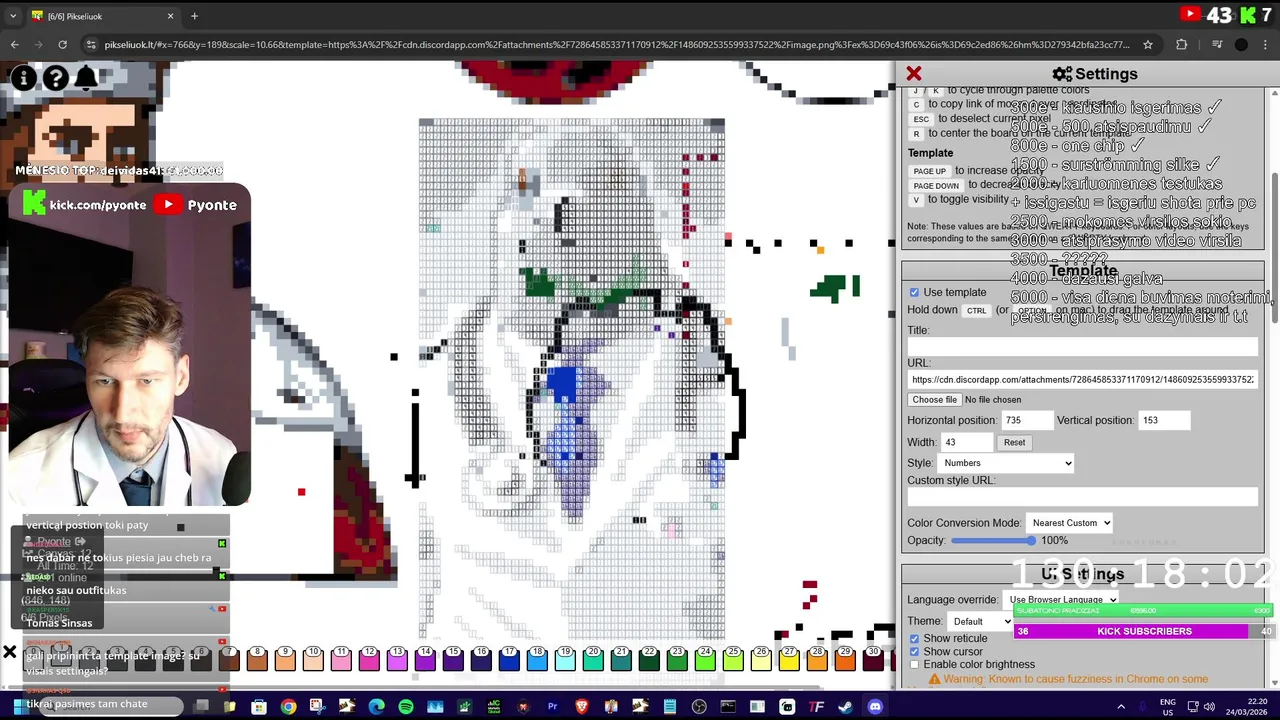Click the ENG US language indicator
1280x720 pixels.
(x=1167, y=707)
